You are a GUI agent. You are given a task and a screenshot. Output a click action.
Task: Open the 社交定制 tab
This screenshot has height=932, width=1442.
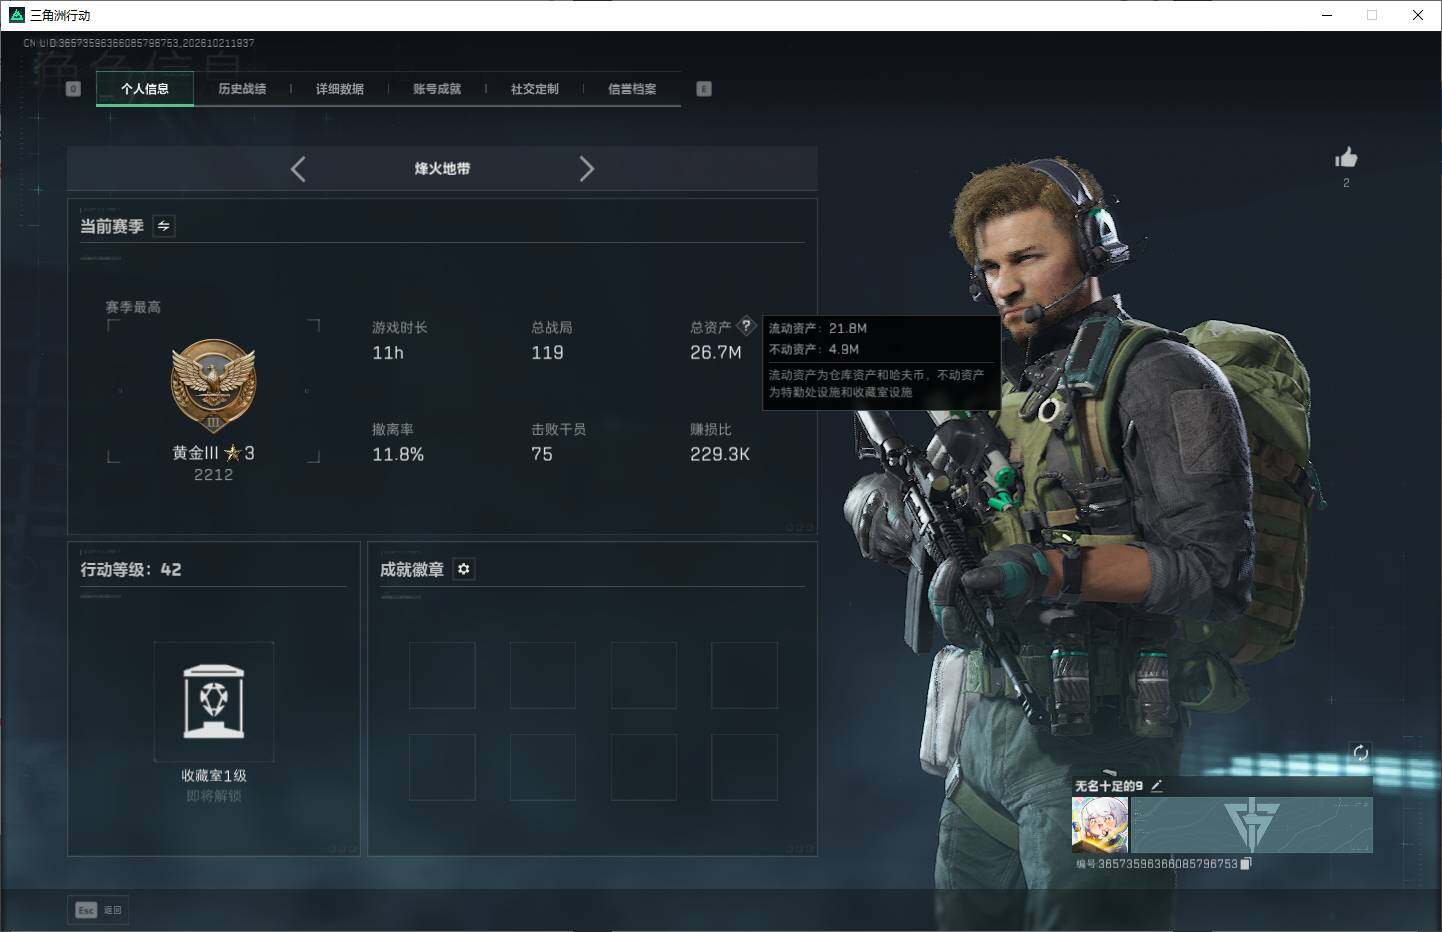tap(535, 89)
